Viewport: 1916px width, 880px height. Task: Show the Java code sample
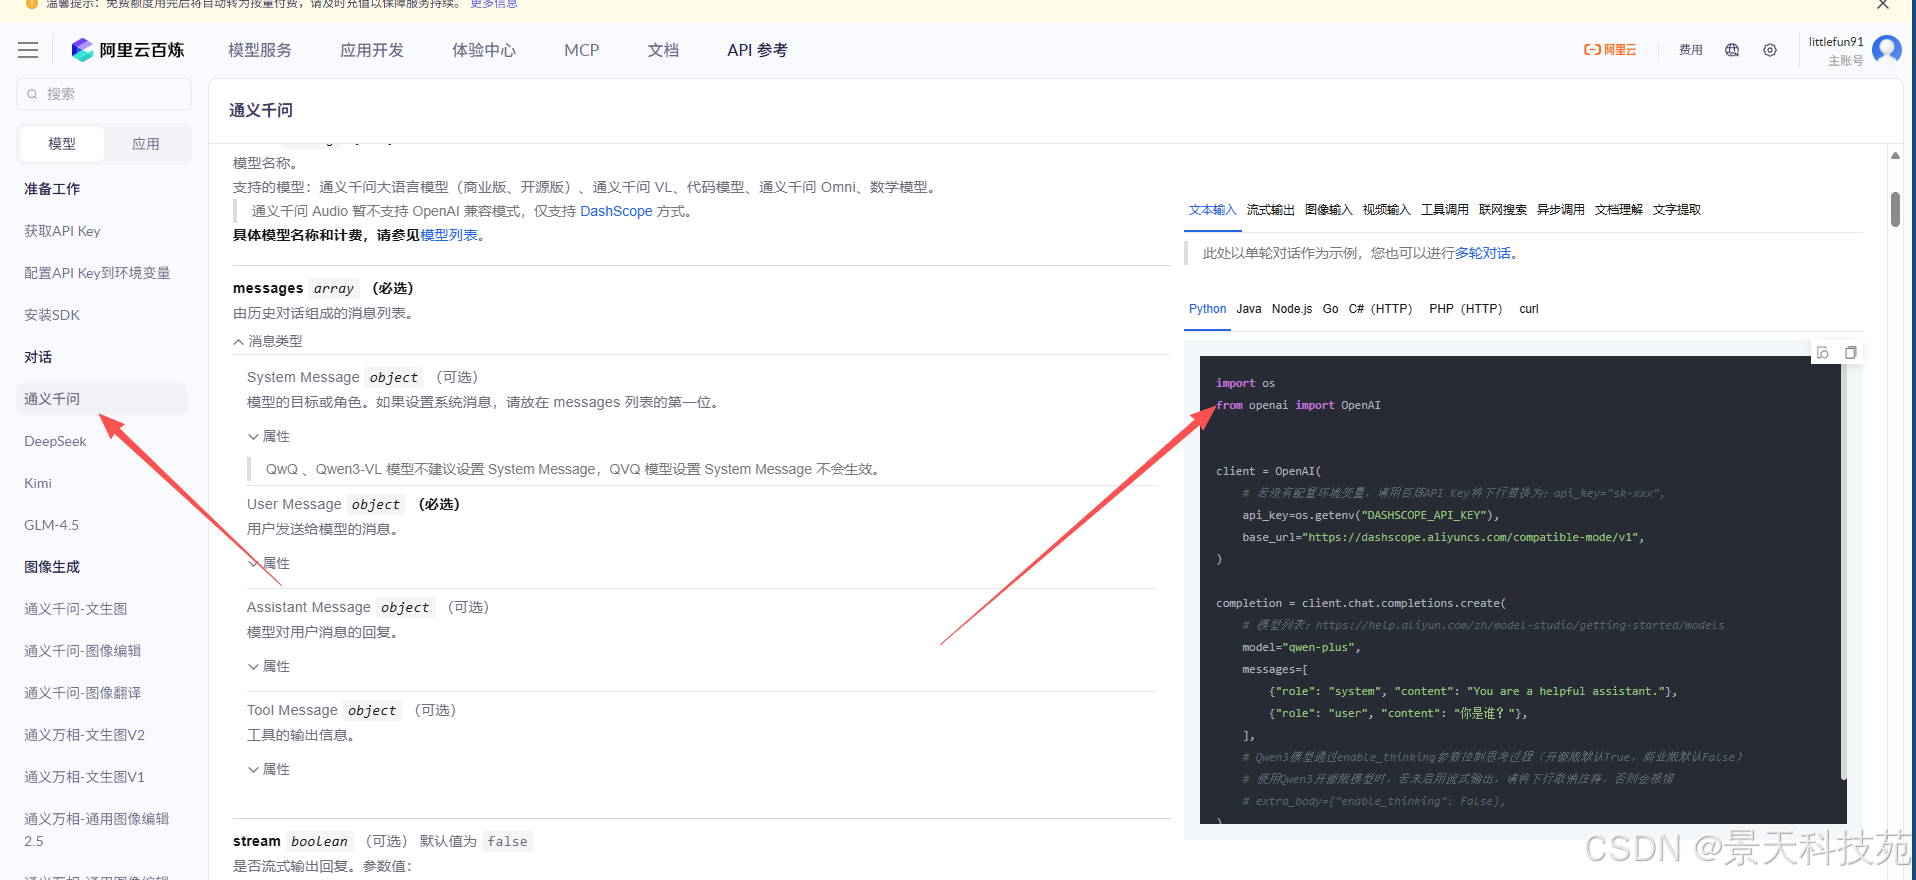click(x=1249, y=309)
